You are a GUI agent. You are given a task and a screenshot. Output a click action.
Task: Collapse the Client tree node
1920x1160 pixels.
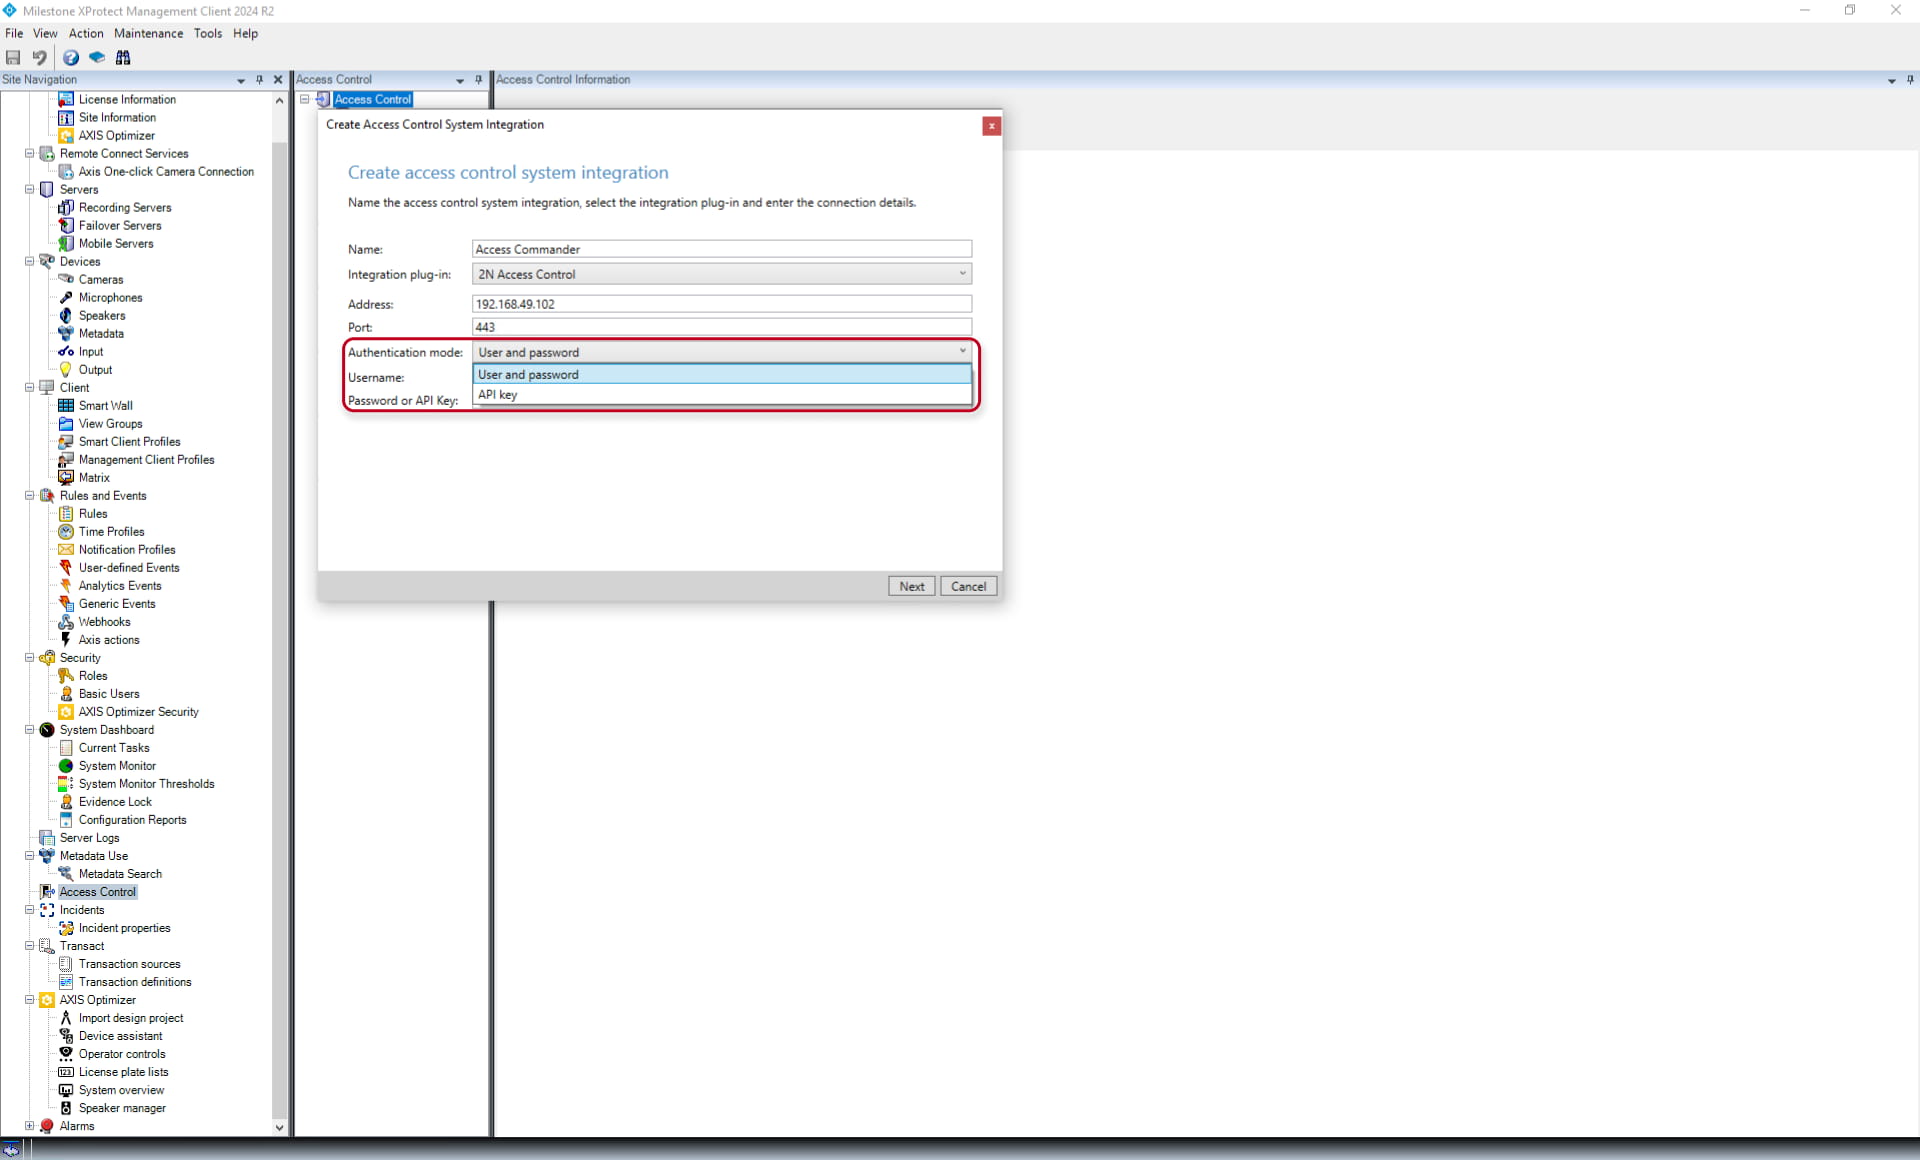pyautogui.click(x=29, y=387)
